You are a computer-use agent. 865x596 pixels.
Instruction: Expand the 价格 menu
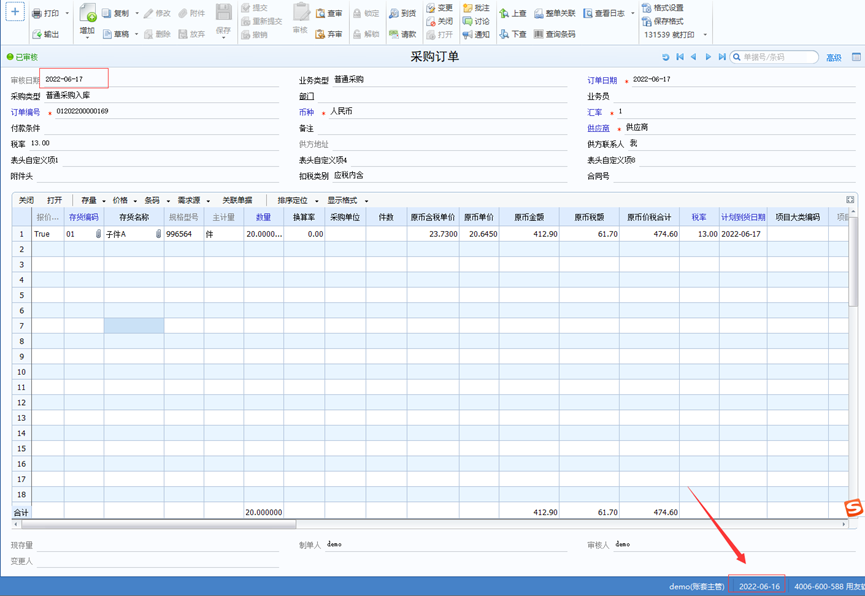(135, 201)
